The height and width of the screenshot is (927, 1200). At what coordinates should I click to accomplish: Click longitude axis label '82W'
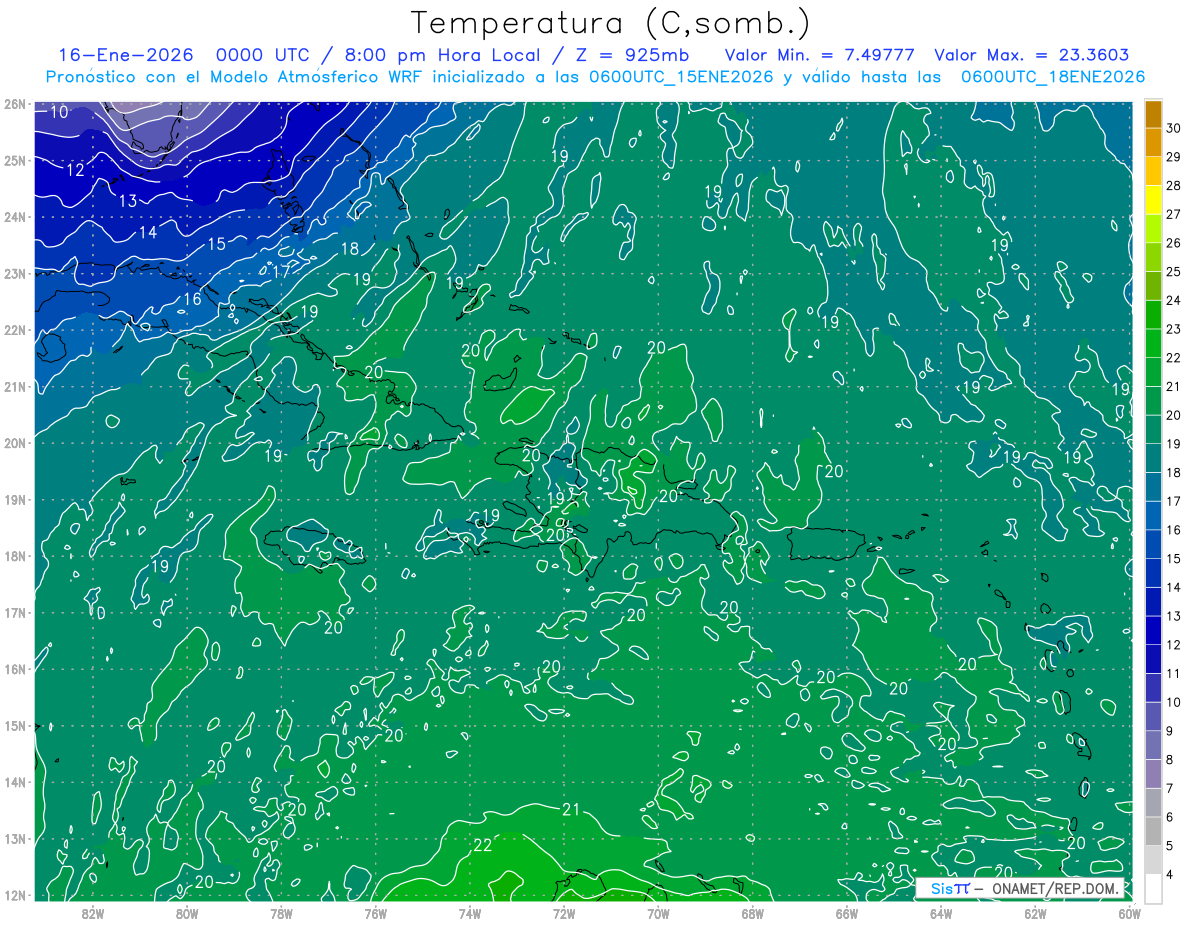click(x=93, y=913)
